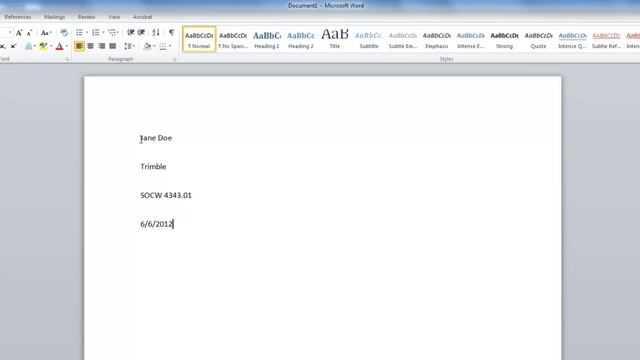This screenshot has width=640, height=360.
Task: Toggle Align Text Right
Action: click(101, 46)
